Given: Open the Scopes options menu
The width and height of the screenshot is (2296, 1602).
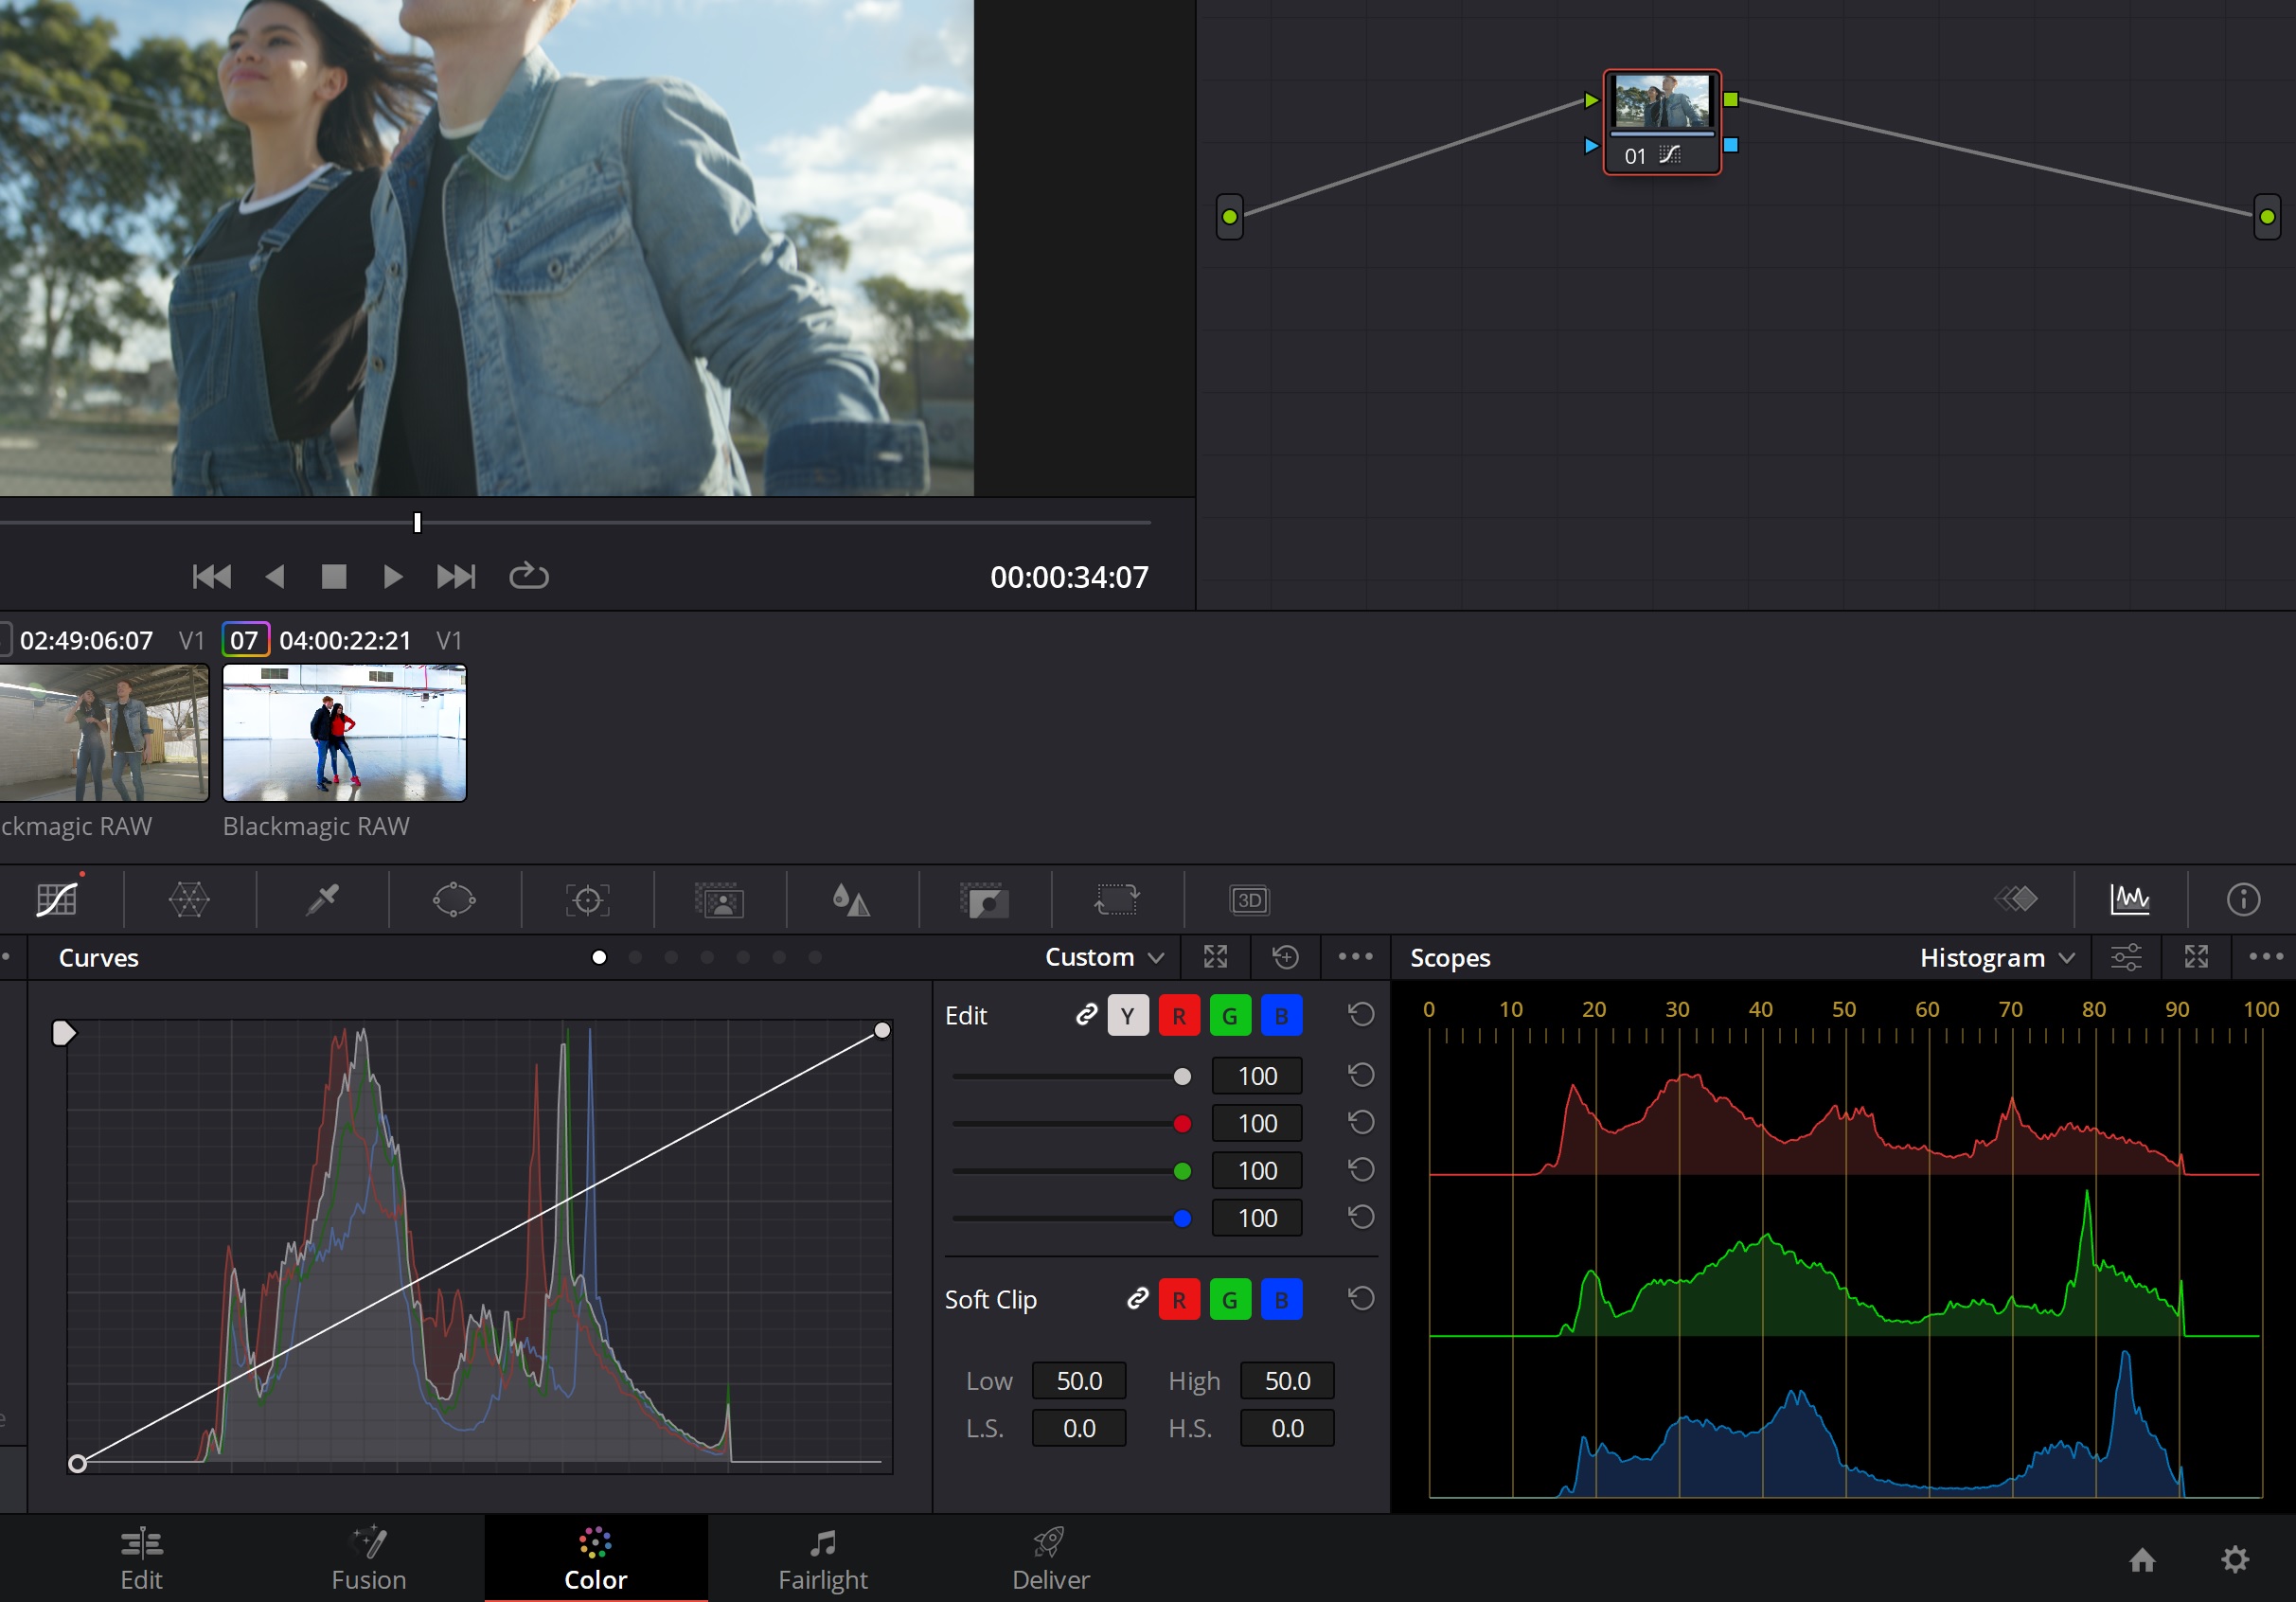Looking at the screenshot, I should 2265,957.
